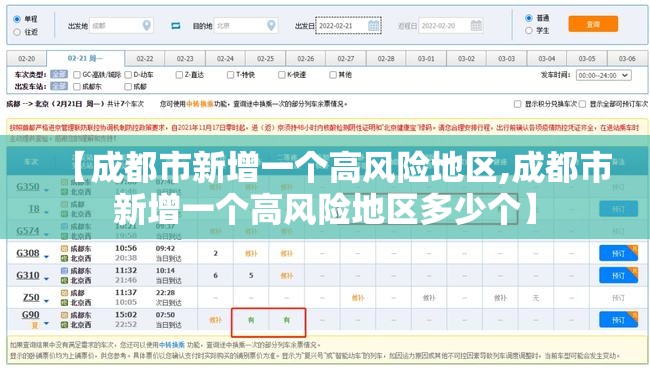Click 出发地 input field
This screenshot has height=374, width=650.
point(121,26)
